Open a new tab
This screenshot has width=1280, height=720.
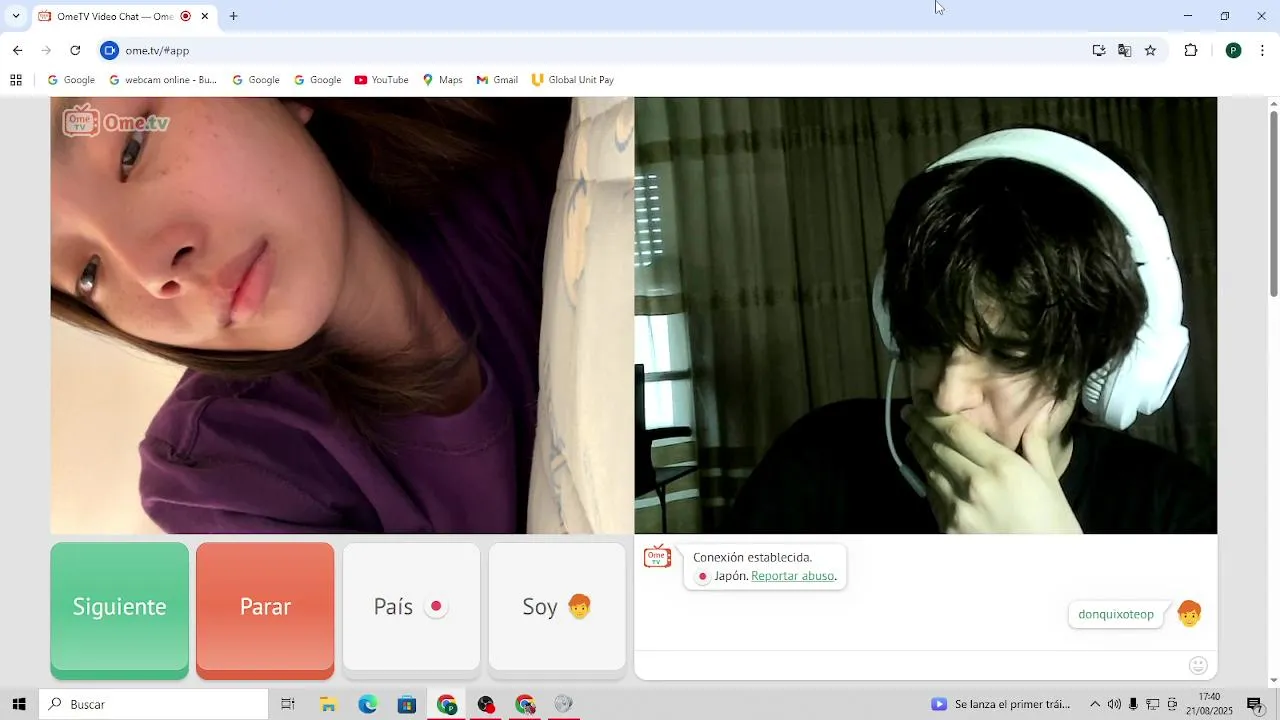point(233,16)
